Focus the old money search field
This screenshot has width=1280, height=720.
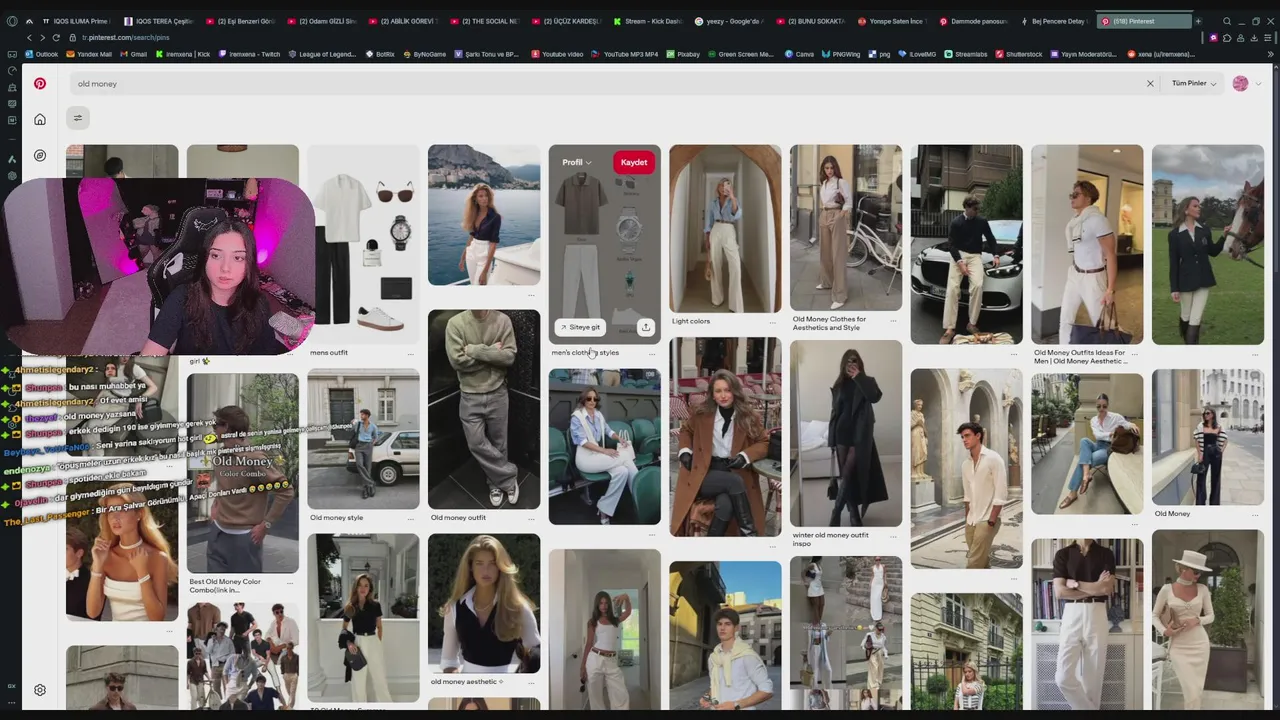610,84
